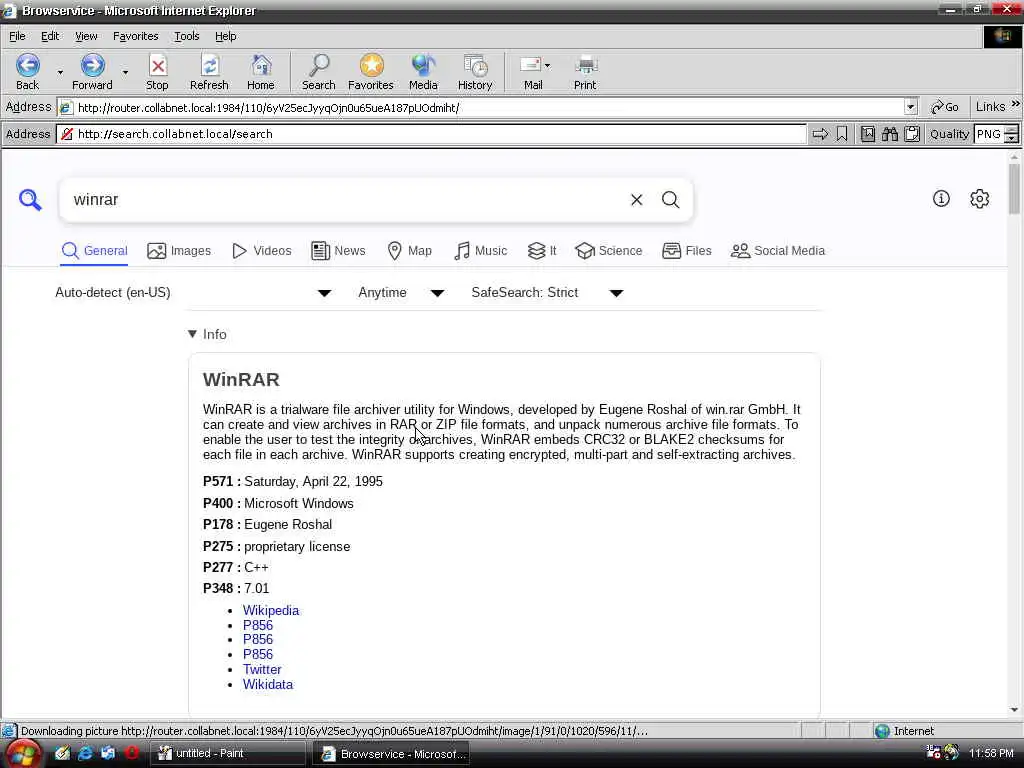Switch to the Videos tab
The width and height of the screenshot is (1024, 768).
pyautogui.click(x=261, y=251)
